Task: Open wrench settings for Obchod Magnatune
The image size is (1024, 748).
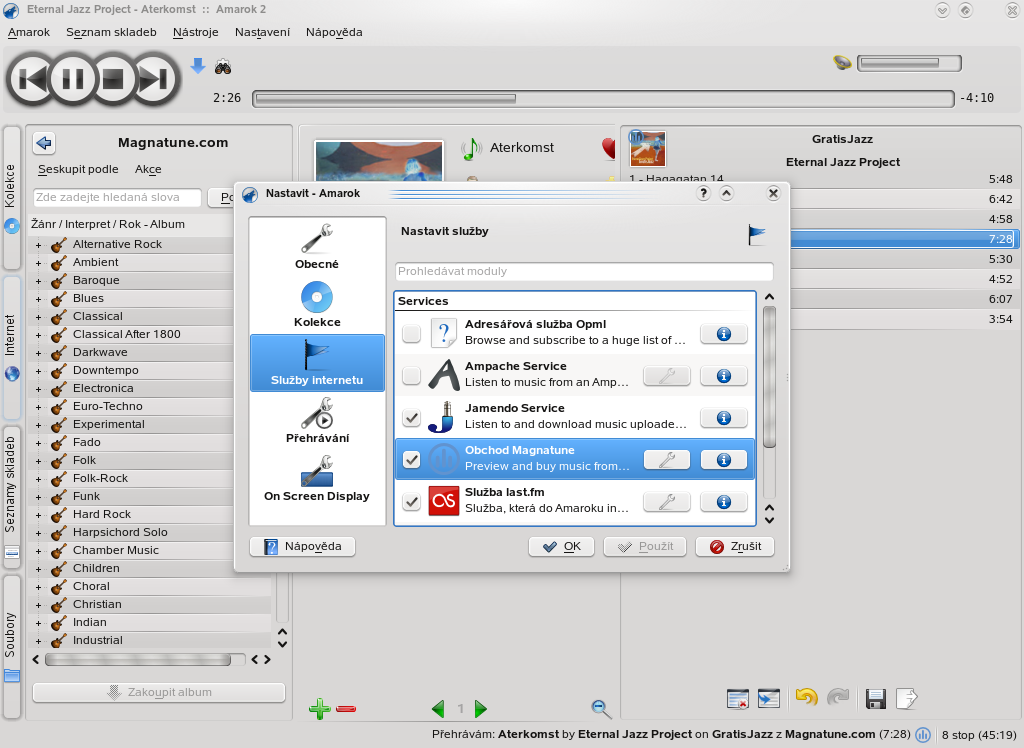Action: click(x=666, y=460)
